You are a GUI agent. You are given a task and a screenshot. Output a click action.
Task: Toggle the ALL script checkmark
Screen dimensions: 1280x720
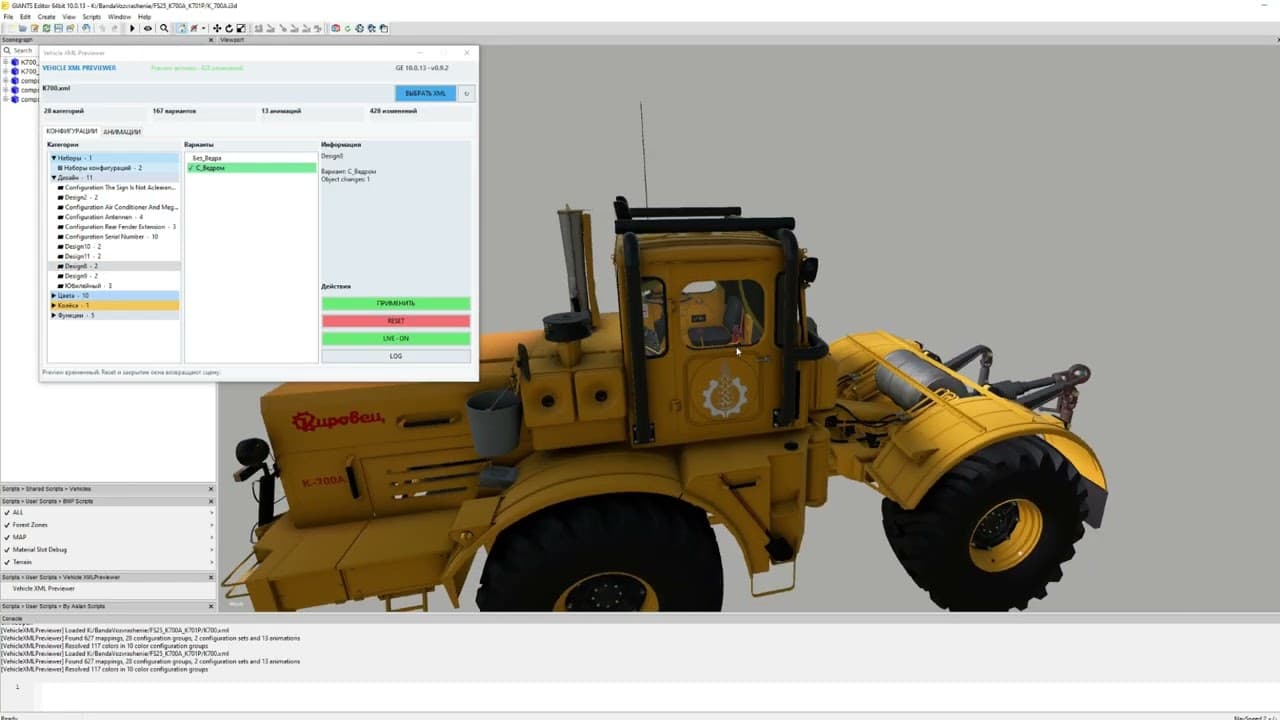[6, 512]
